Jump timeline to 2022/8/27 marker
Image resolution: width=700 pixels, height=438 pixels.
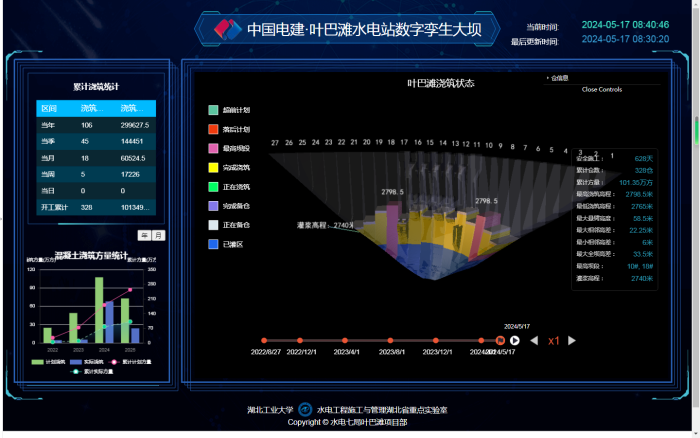pyautogui.click(x=264, y=341)
